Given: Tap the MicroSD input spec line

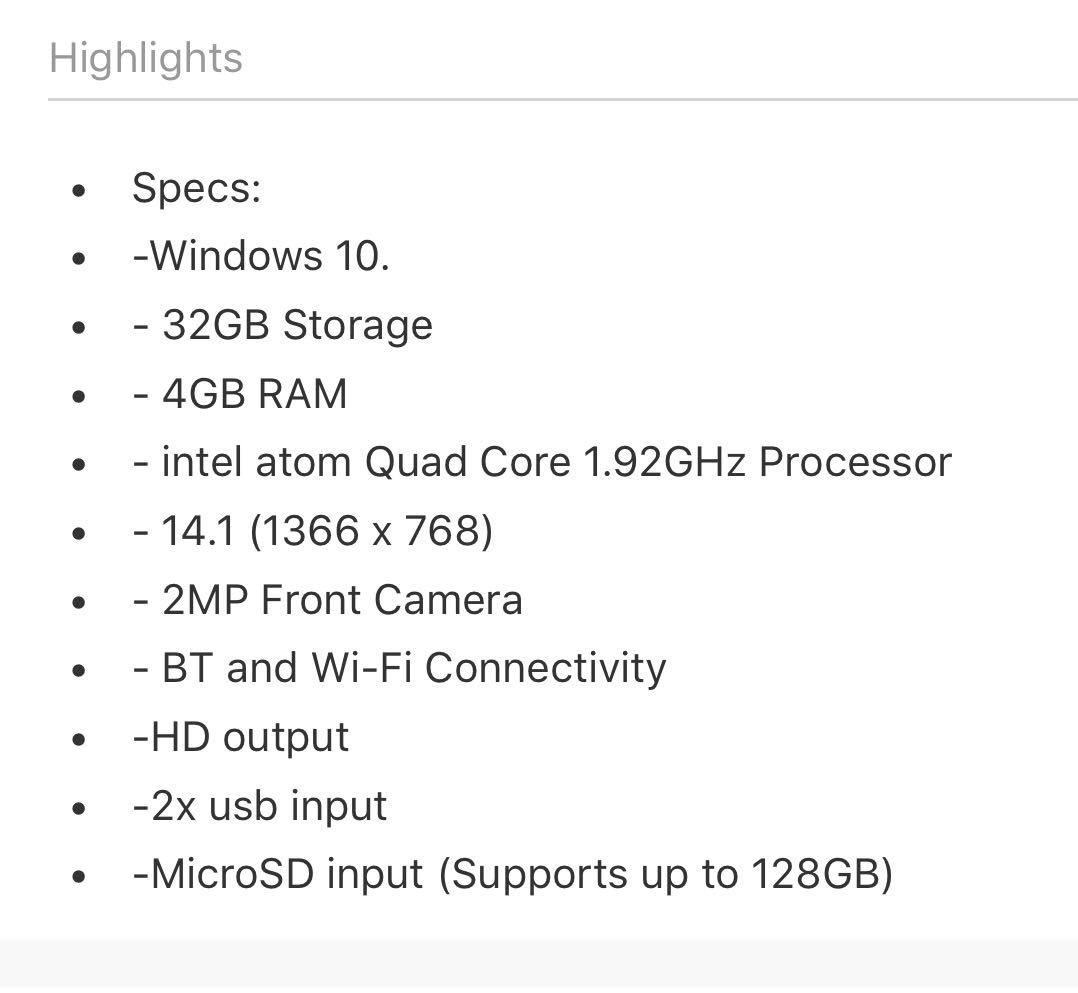Looking at the screenshot, I should (512, 874).
